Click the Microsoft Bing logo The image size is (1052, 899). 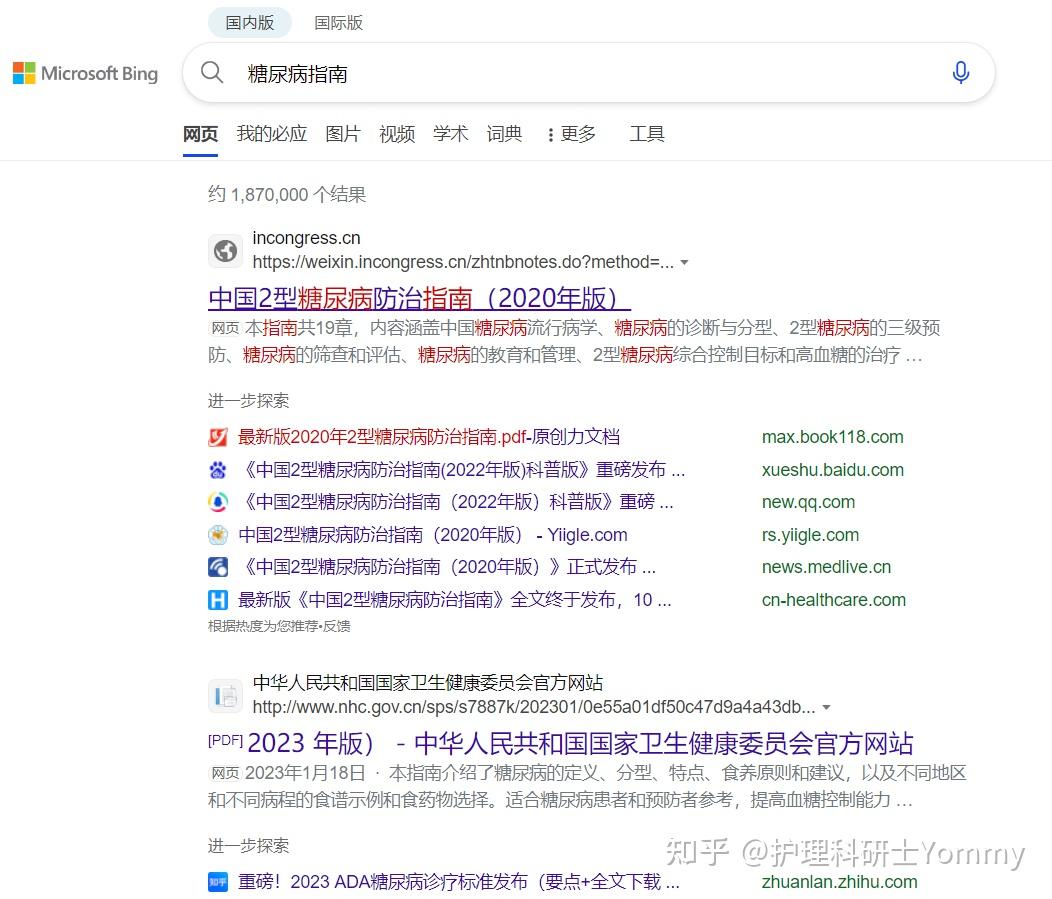click(x=86, y=73)
